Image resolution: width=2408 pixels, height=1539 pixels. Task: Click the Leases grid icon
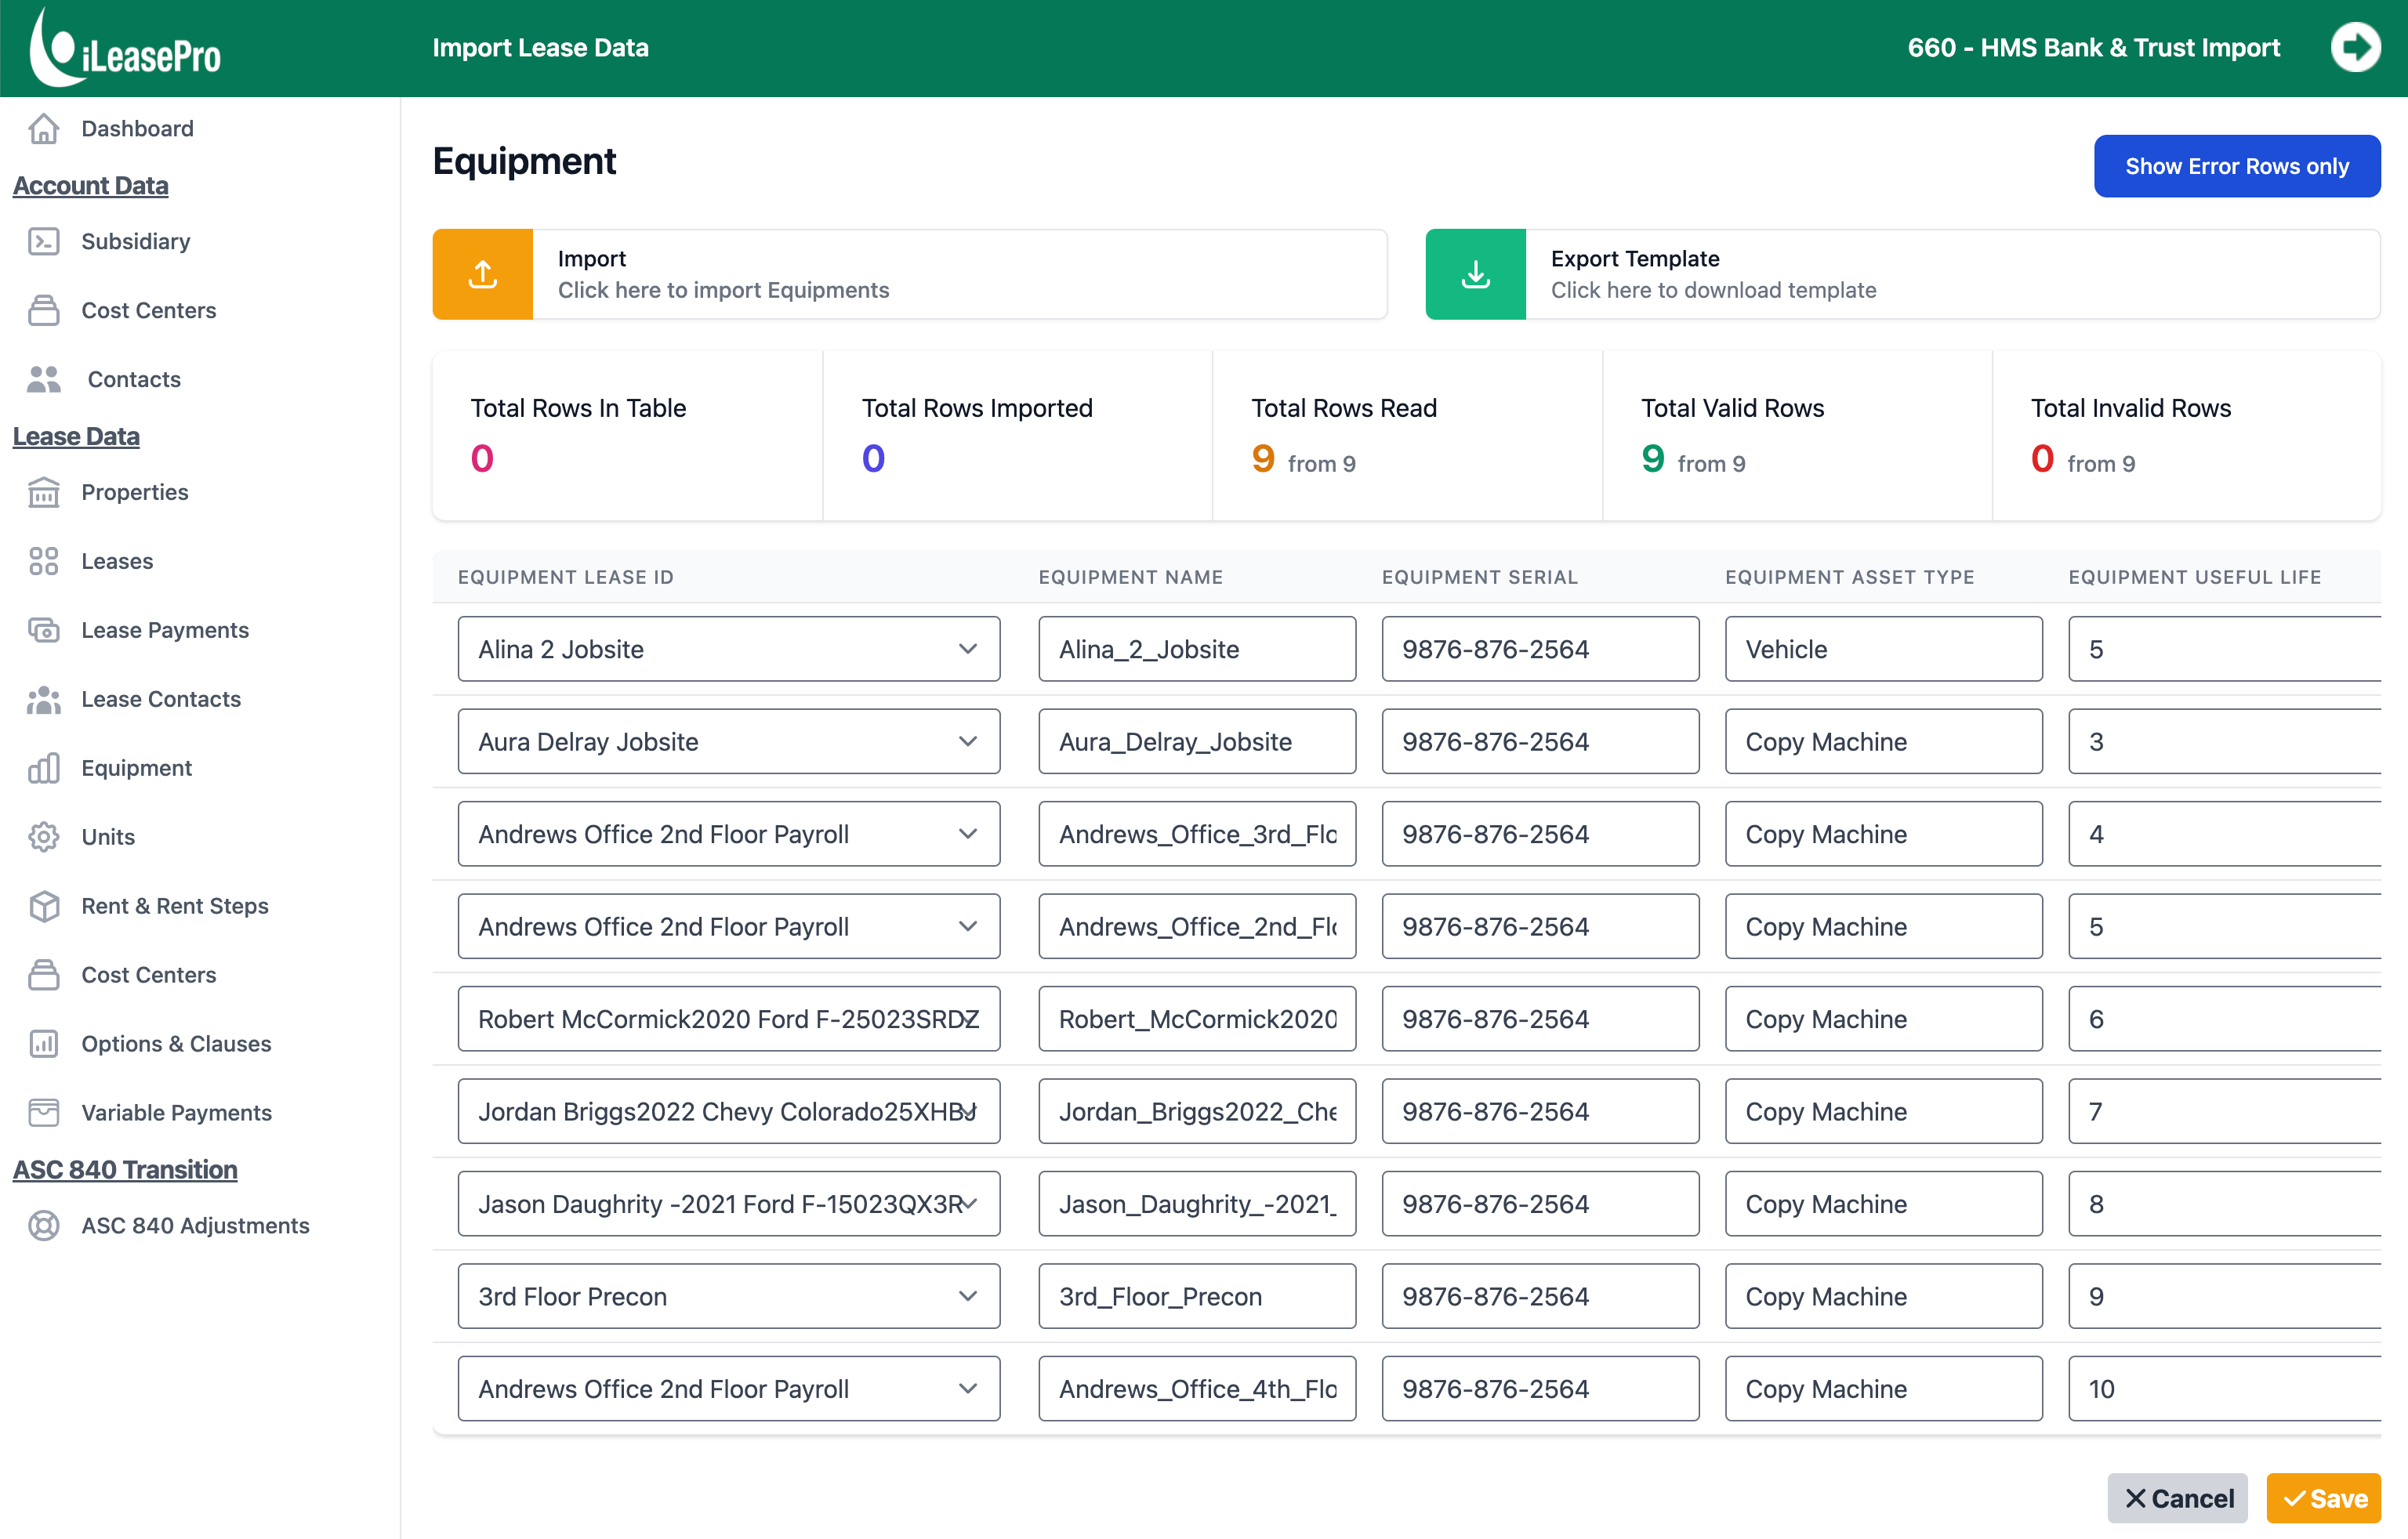click(x=44, y=561)
